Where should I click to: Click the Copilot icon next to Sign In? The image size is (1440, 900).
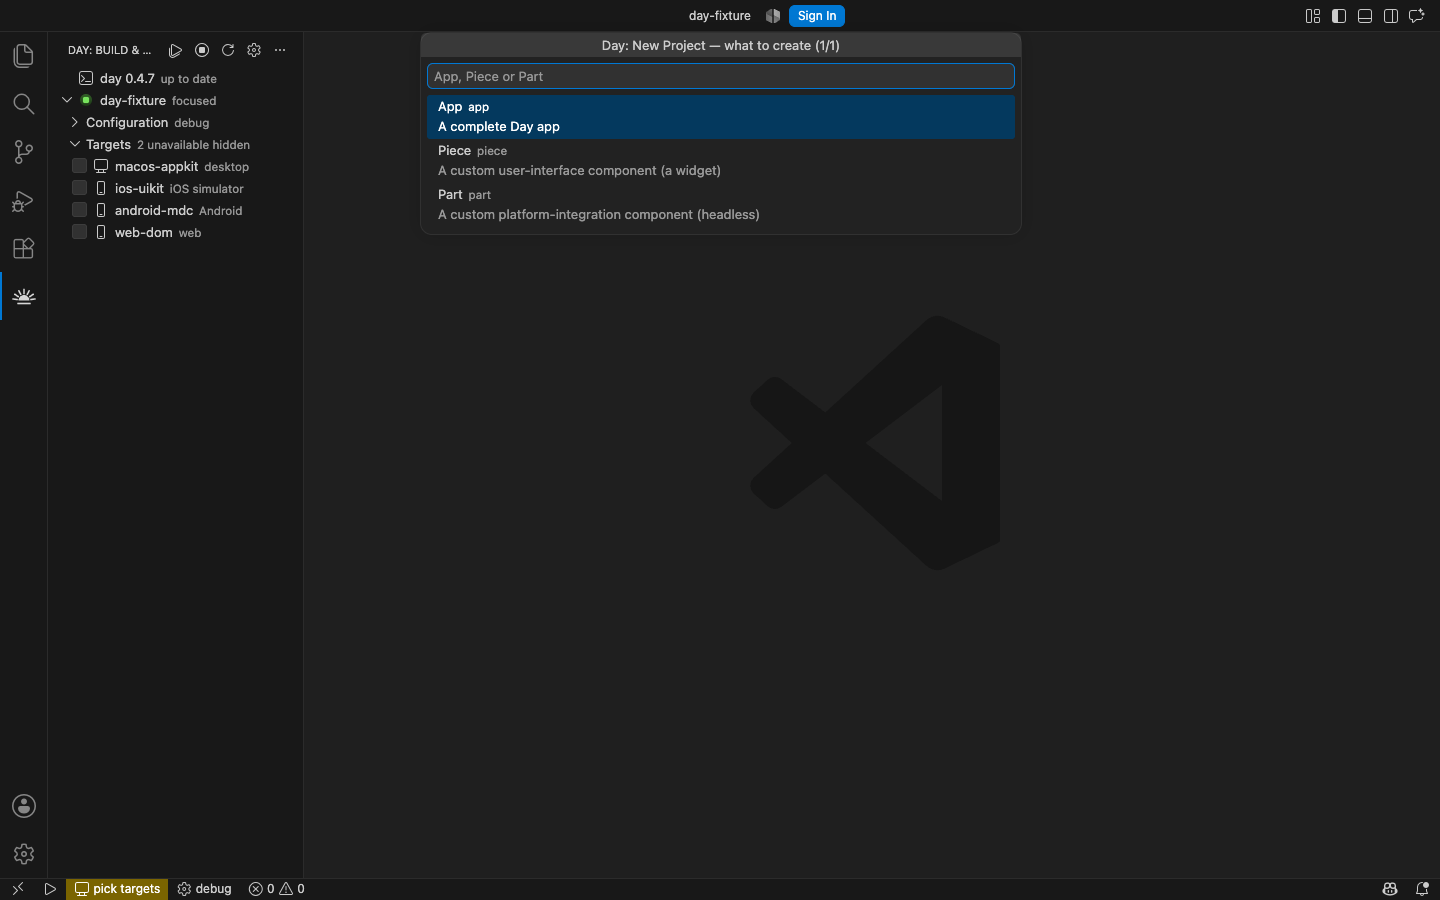click(773, 16)
